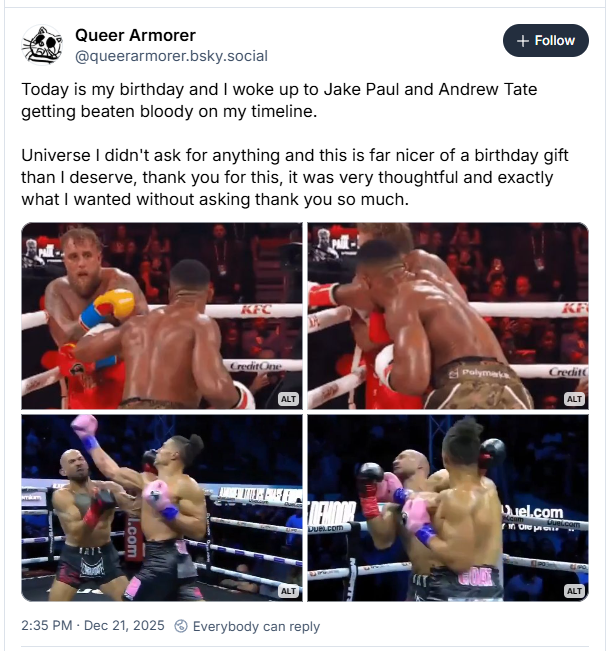Viewport: 611px width, 651px height.
Task: Show ALT text on the top-left image
Action: 288,399
